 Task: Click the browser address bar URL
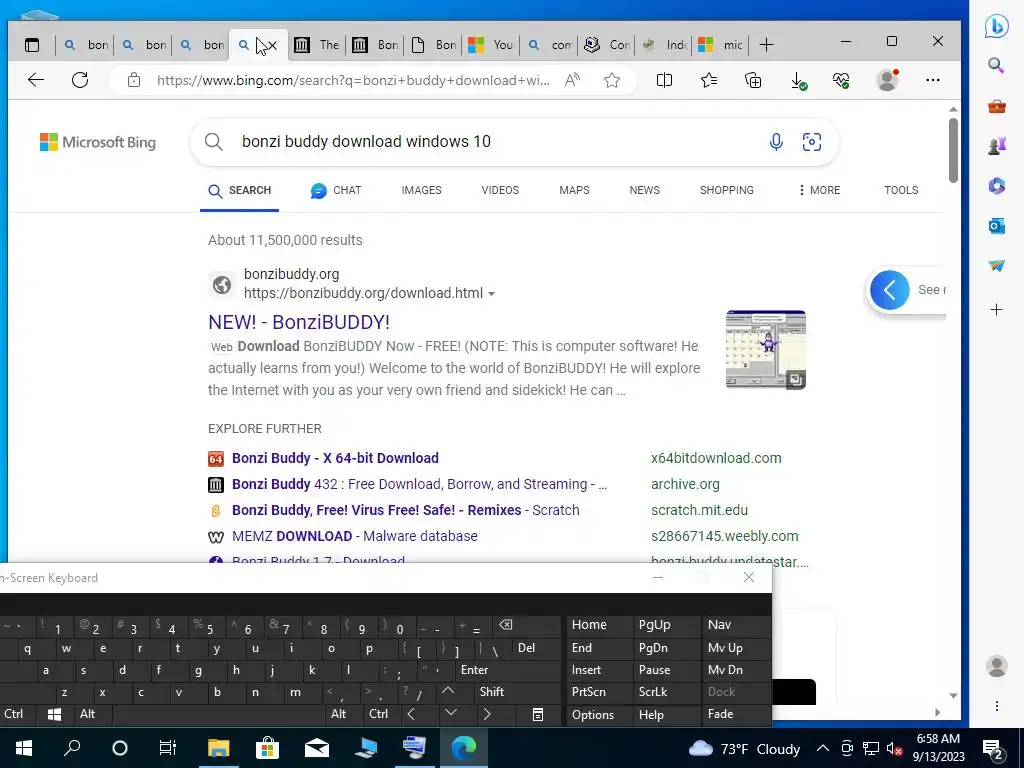coord(353,80)
